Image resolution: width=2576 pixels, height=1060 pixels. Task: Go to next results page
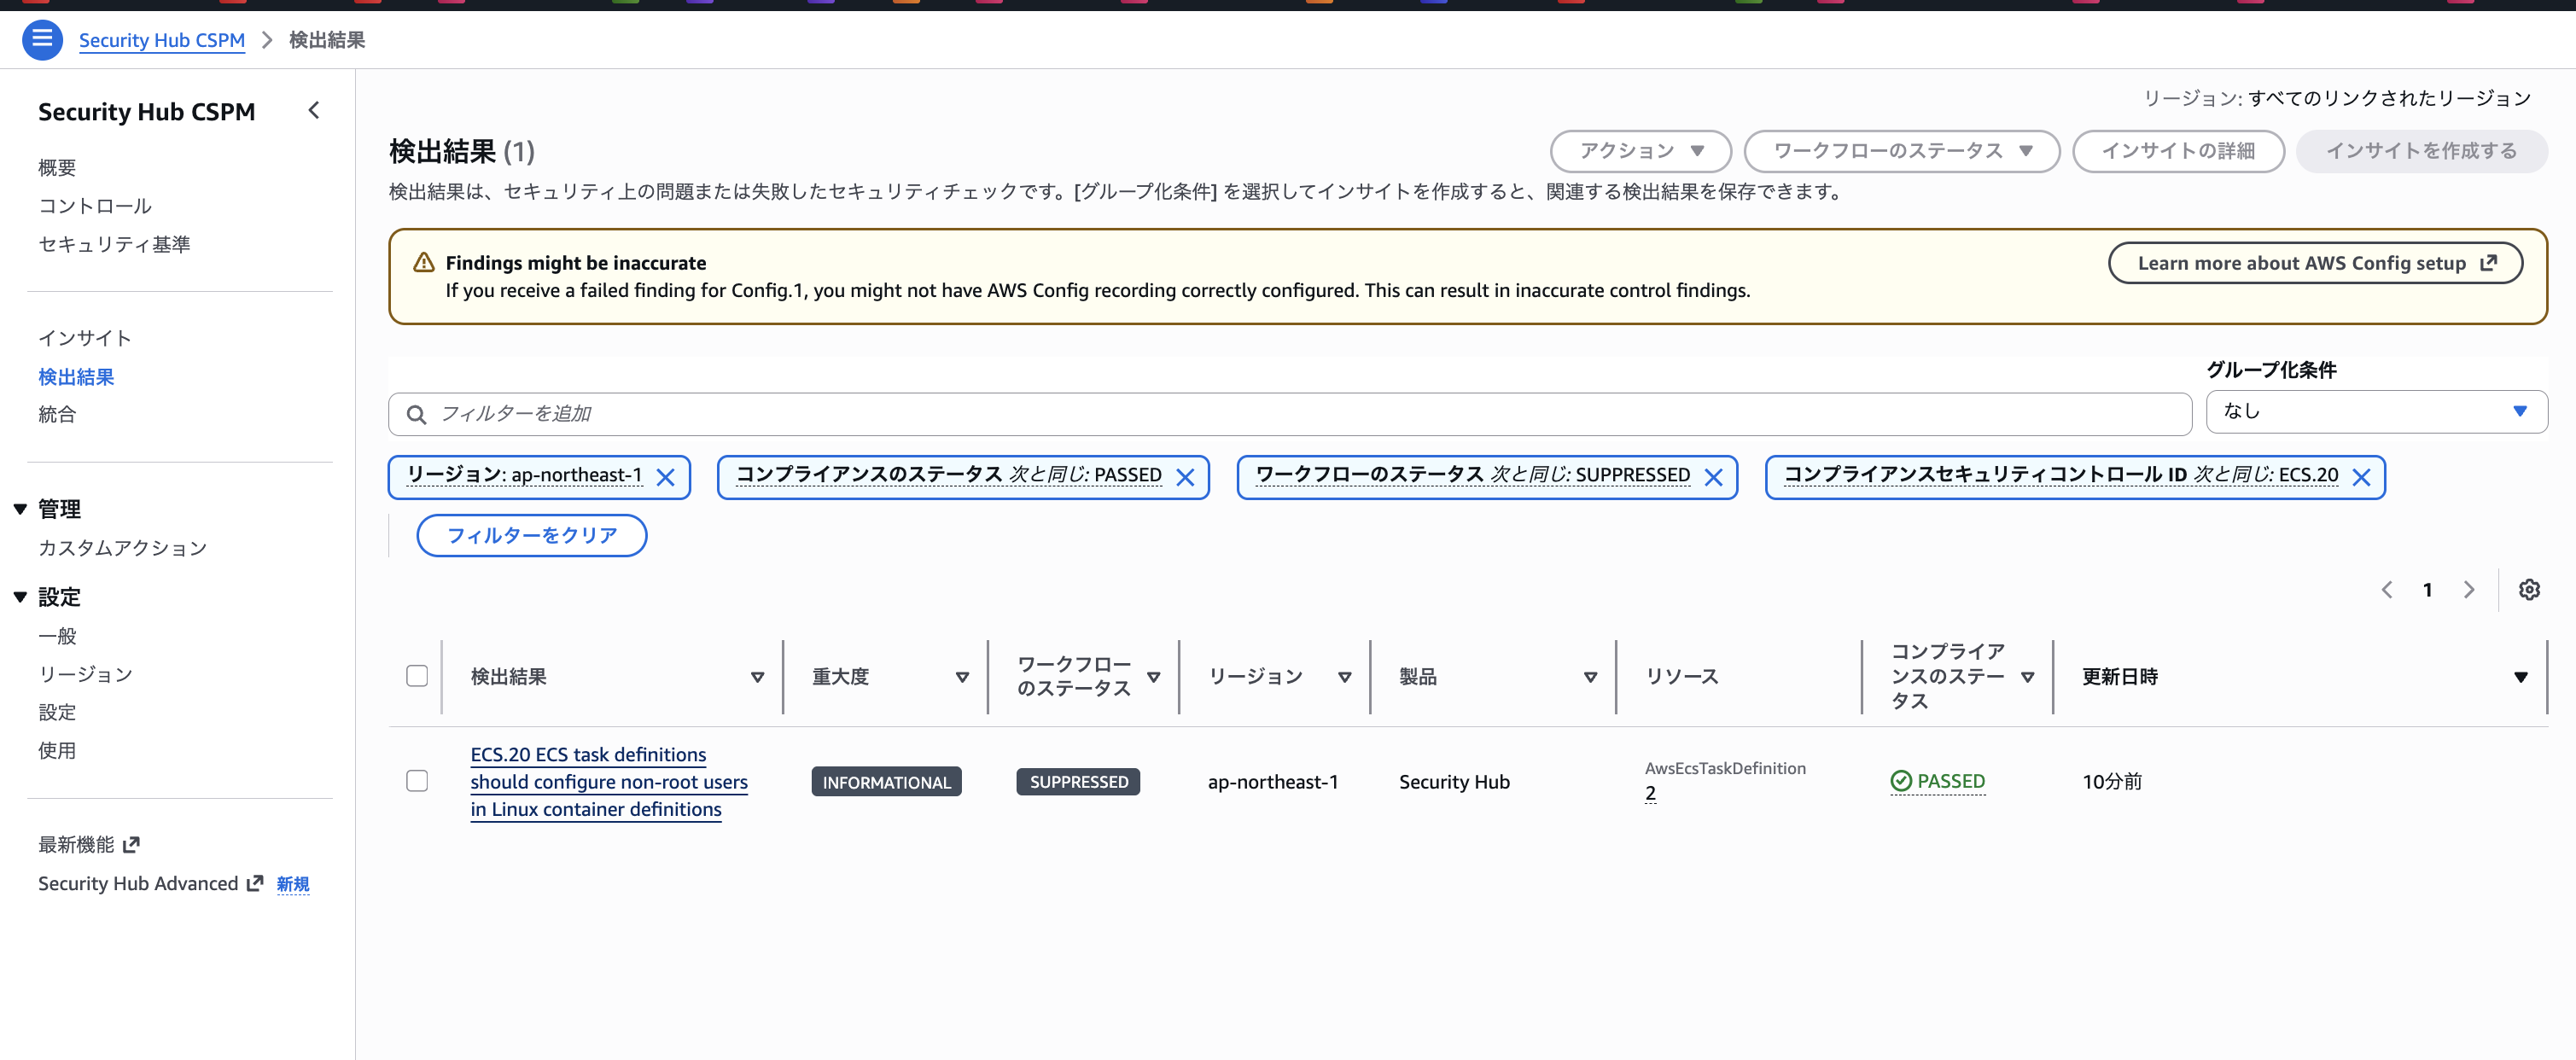click(x=2469, y=590)
